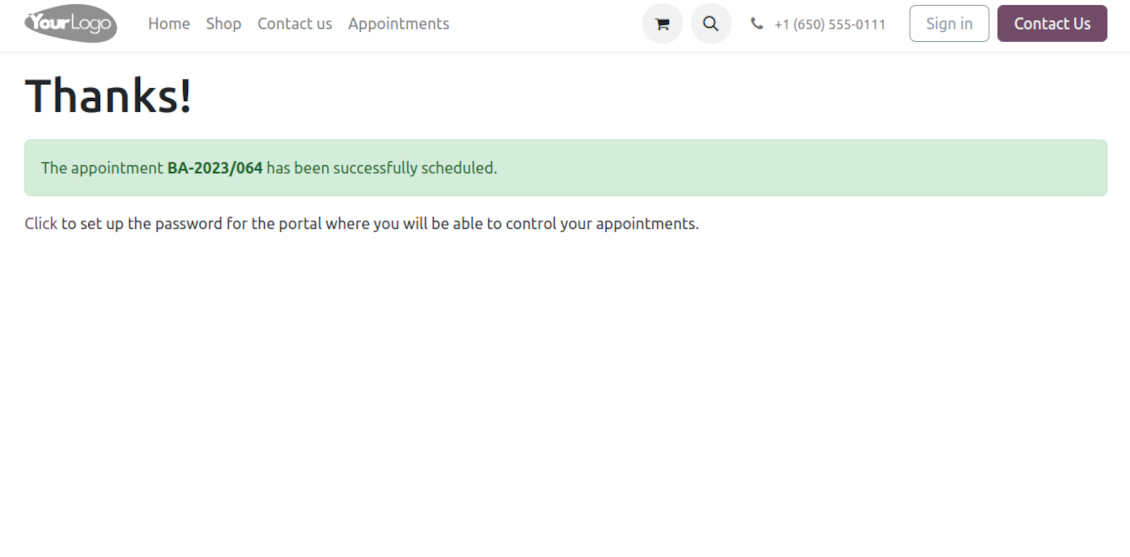The width and height of the screenshot is (1130, 557).
Task: Click the blank white page body
Action: (x=565, y=400)
